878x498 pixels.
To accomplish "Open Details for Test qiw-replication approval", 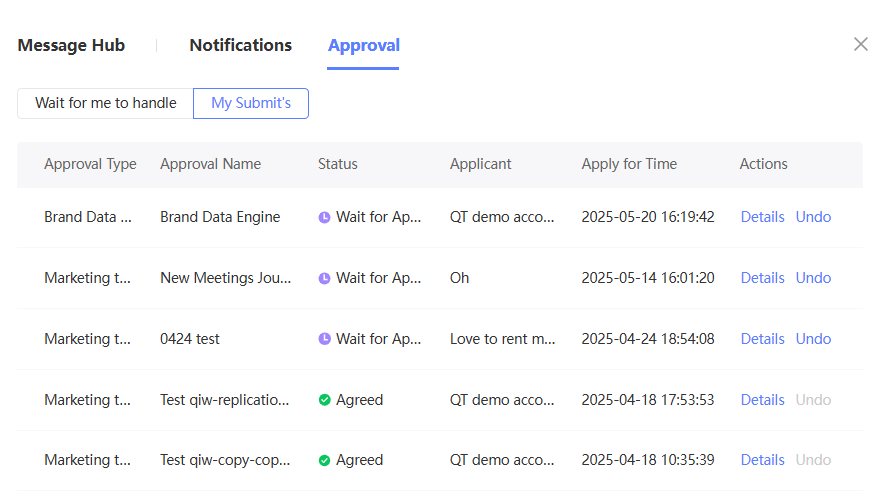I will [762, 400].
